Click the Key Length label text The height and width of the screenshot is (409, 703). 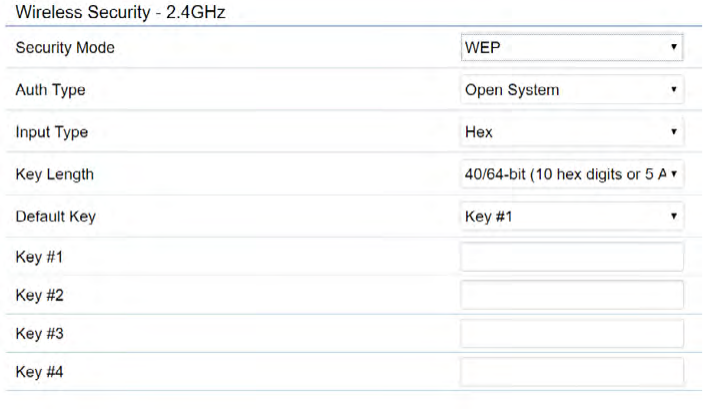[x=55, y=174]
